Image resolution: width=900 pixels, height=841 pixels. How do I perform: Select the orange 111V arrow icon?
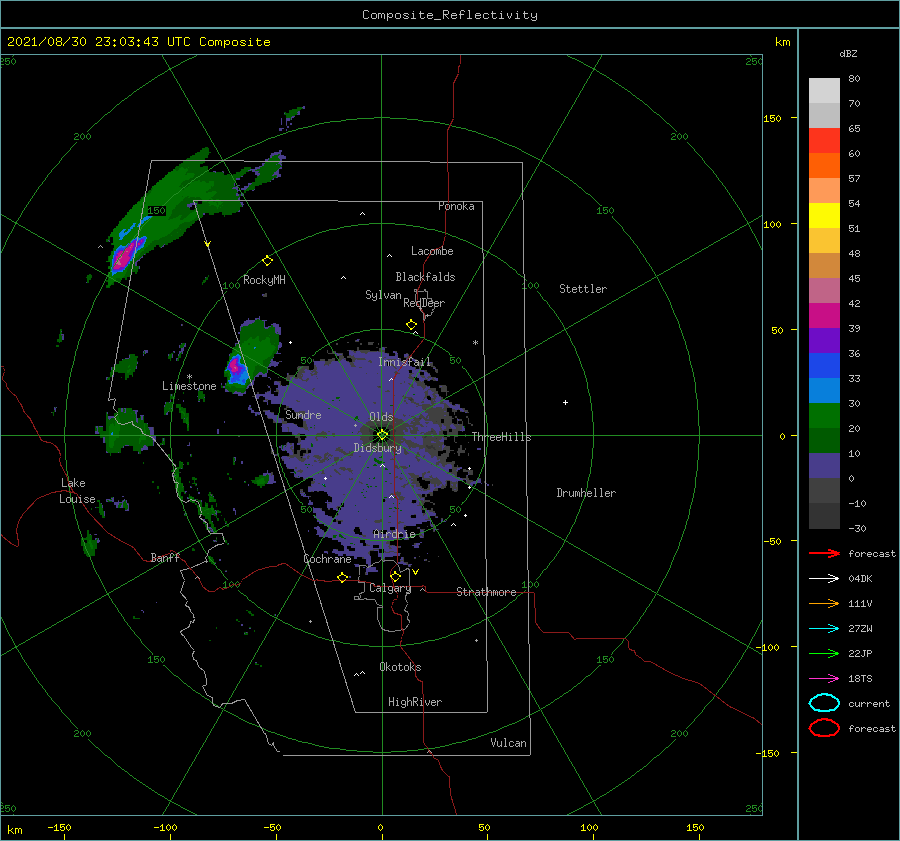tap(824, 603)
